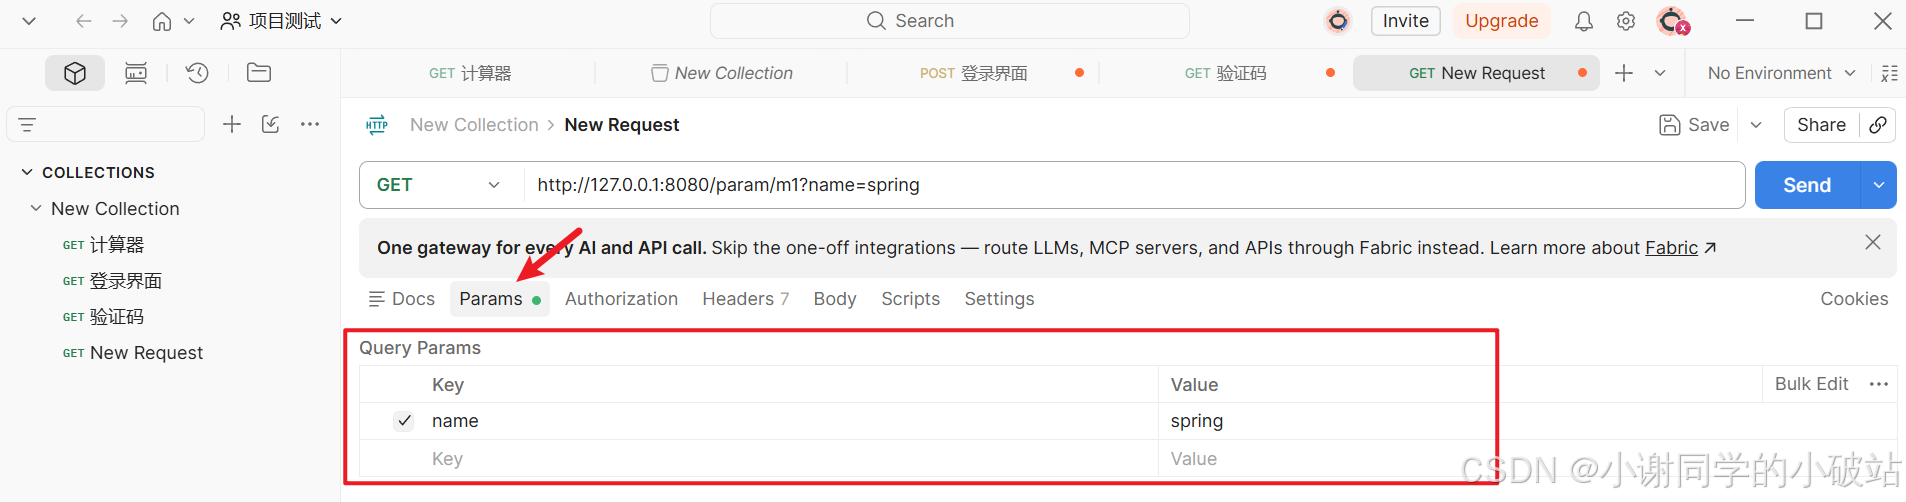Open the request Settings tab
This screenshot has width=1906, height=502.
999,299
